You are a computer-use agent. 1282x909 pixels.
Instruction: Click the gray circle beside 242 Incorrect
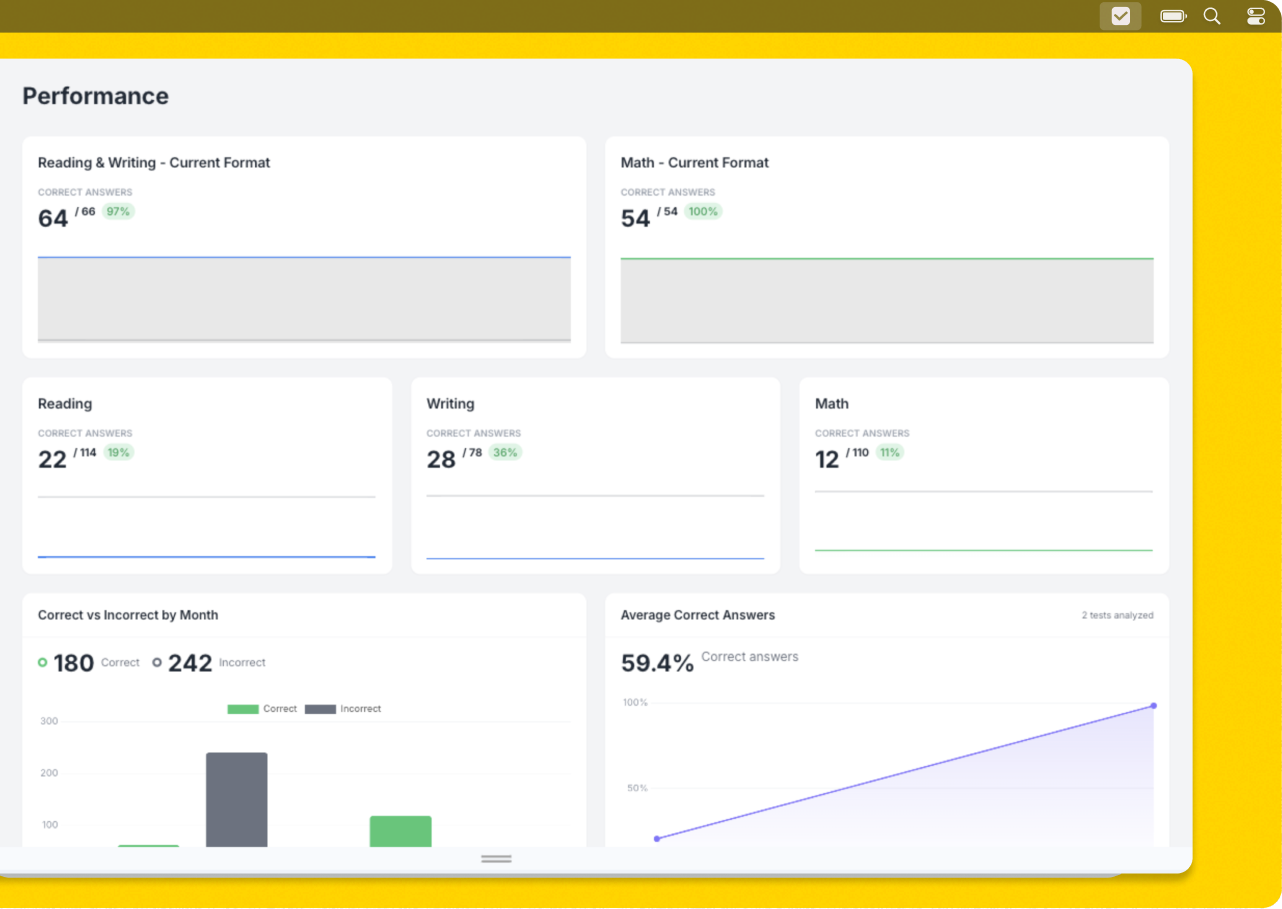click(x=157, y=662)
